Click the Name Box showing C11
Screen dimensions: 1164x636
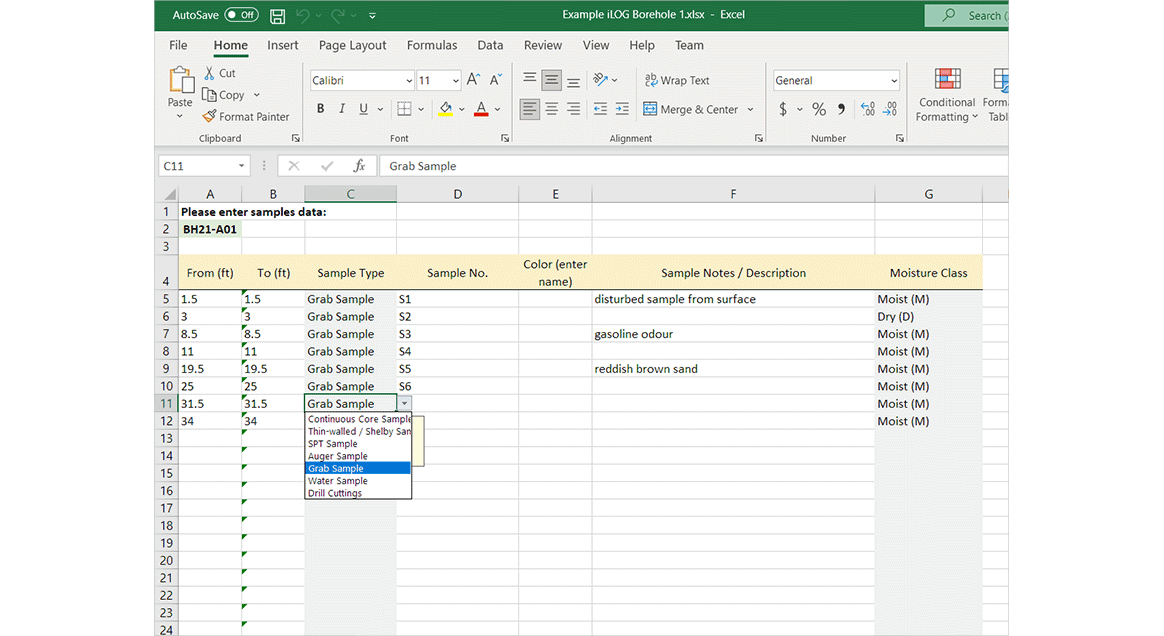click(203, 165)
